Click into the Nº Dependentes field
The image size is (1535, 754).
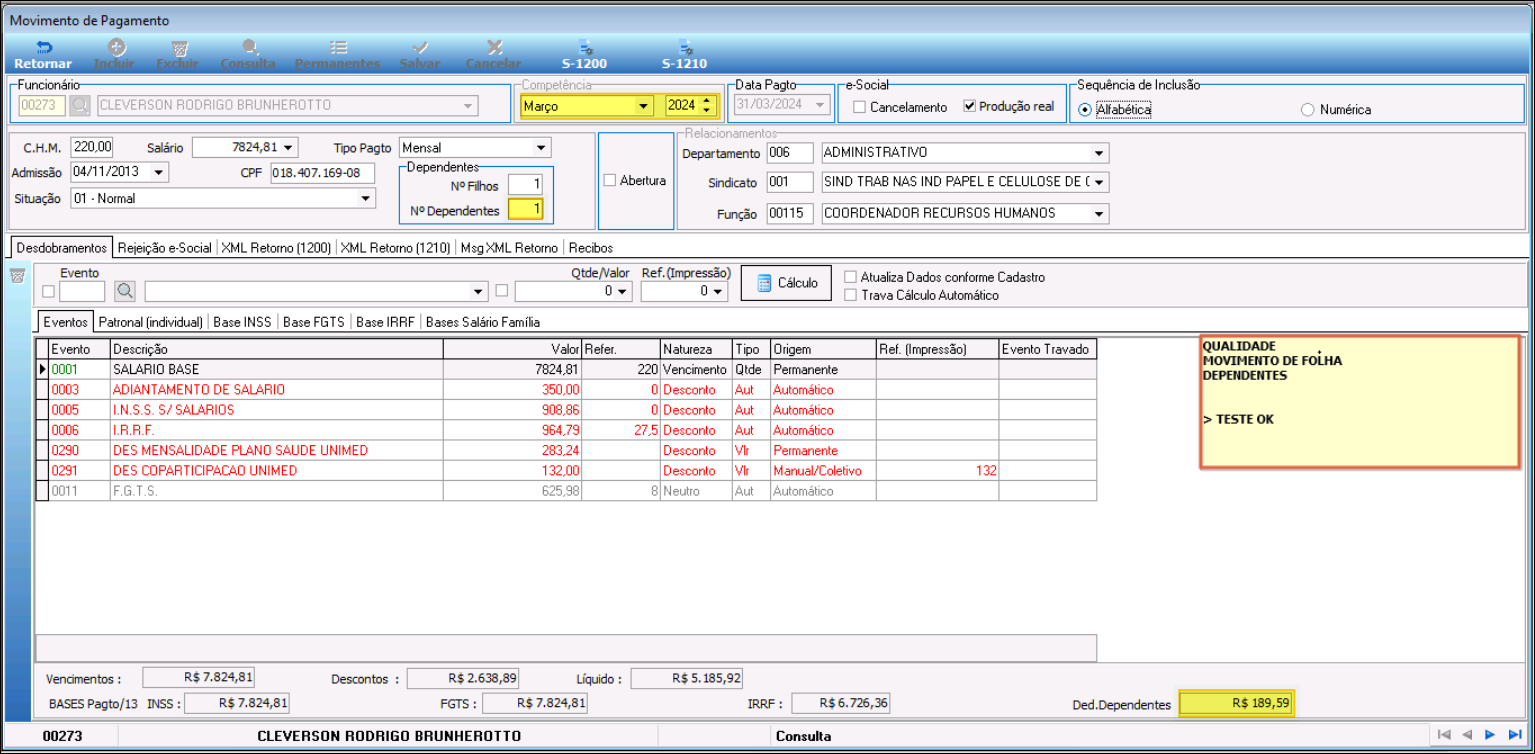(x=525, y=209)
